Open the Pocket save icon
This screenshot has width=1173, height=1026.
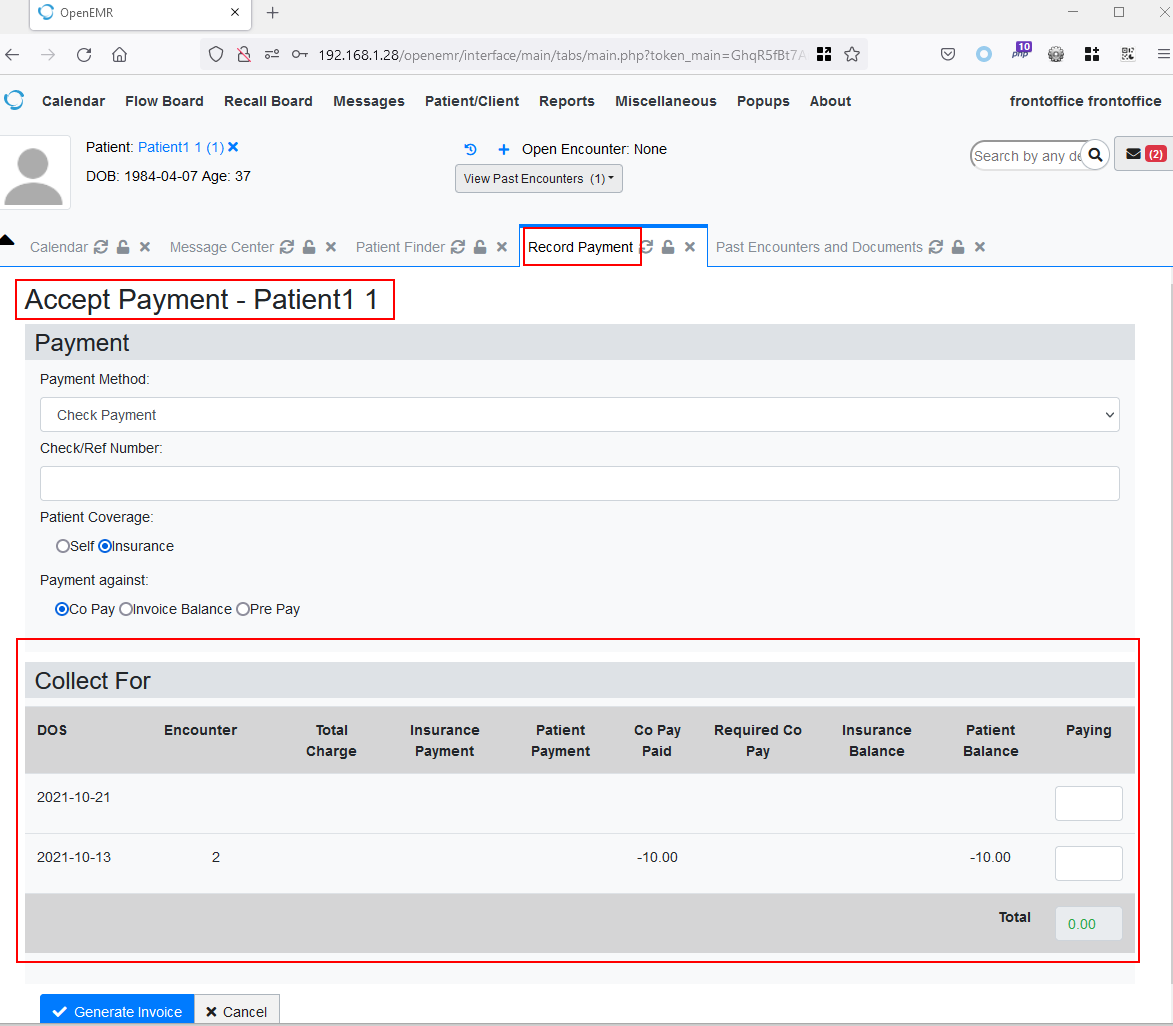pos(948,55)
